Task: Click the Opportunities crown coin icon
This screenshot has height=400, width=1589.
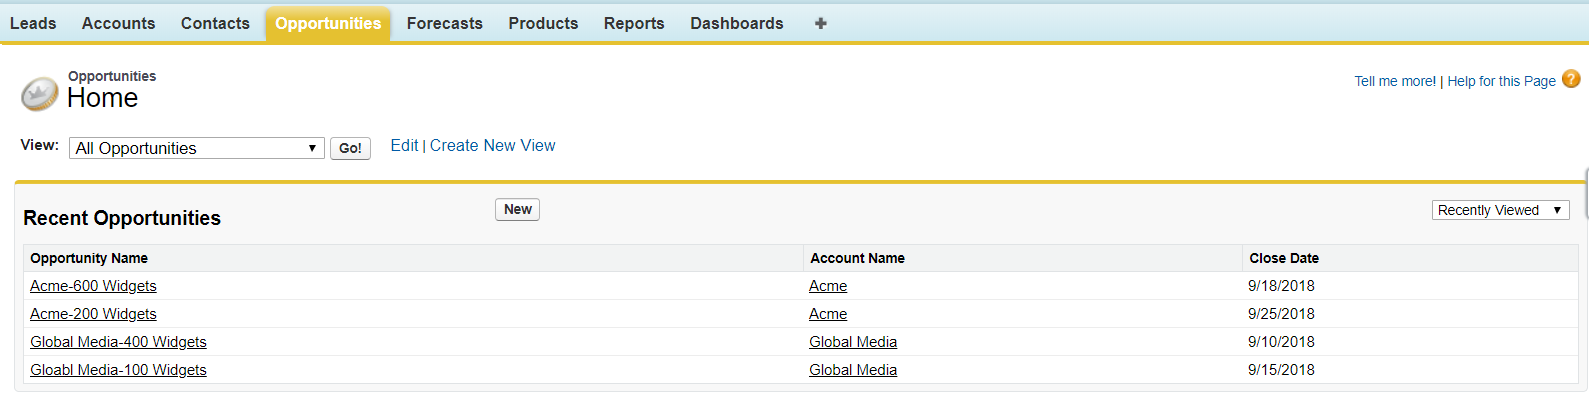Action: click(x=39, y=94)
